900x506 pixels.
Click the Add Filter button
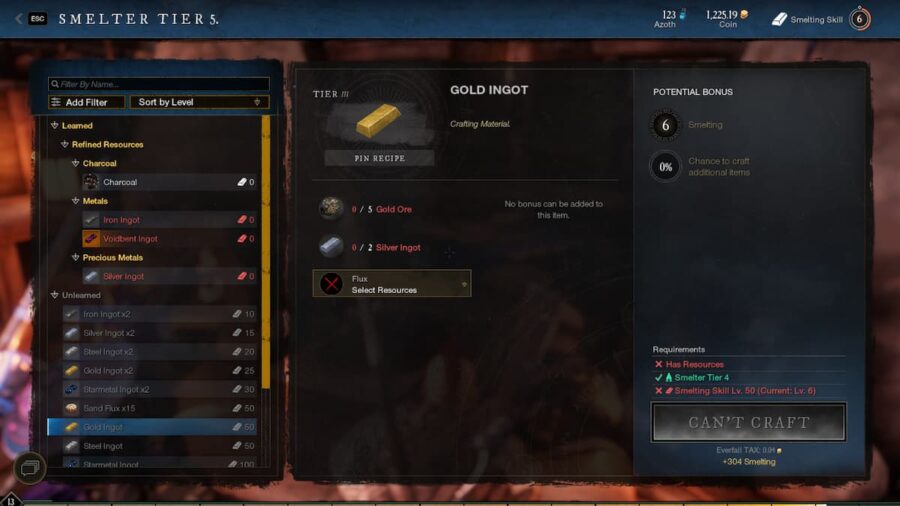pyautogui.click(x=87, y=102)
